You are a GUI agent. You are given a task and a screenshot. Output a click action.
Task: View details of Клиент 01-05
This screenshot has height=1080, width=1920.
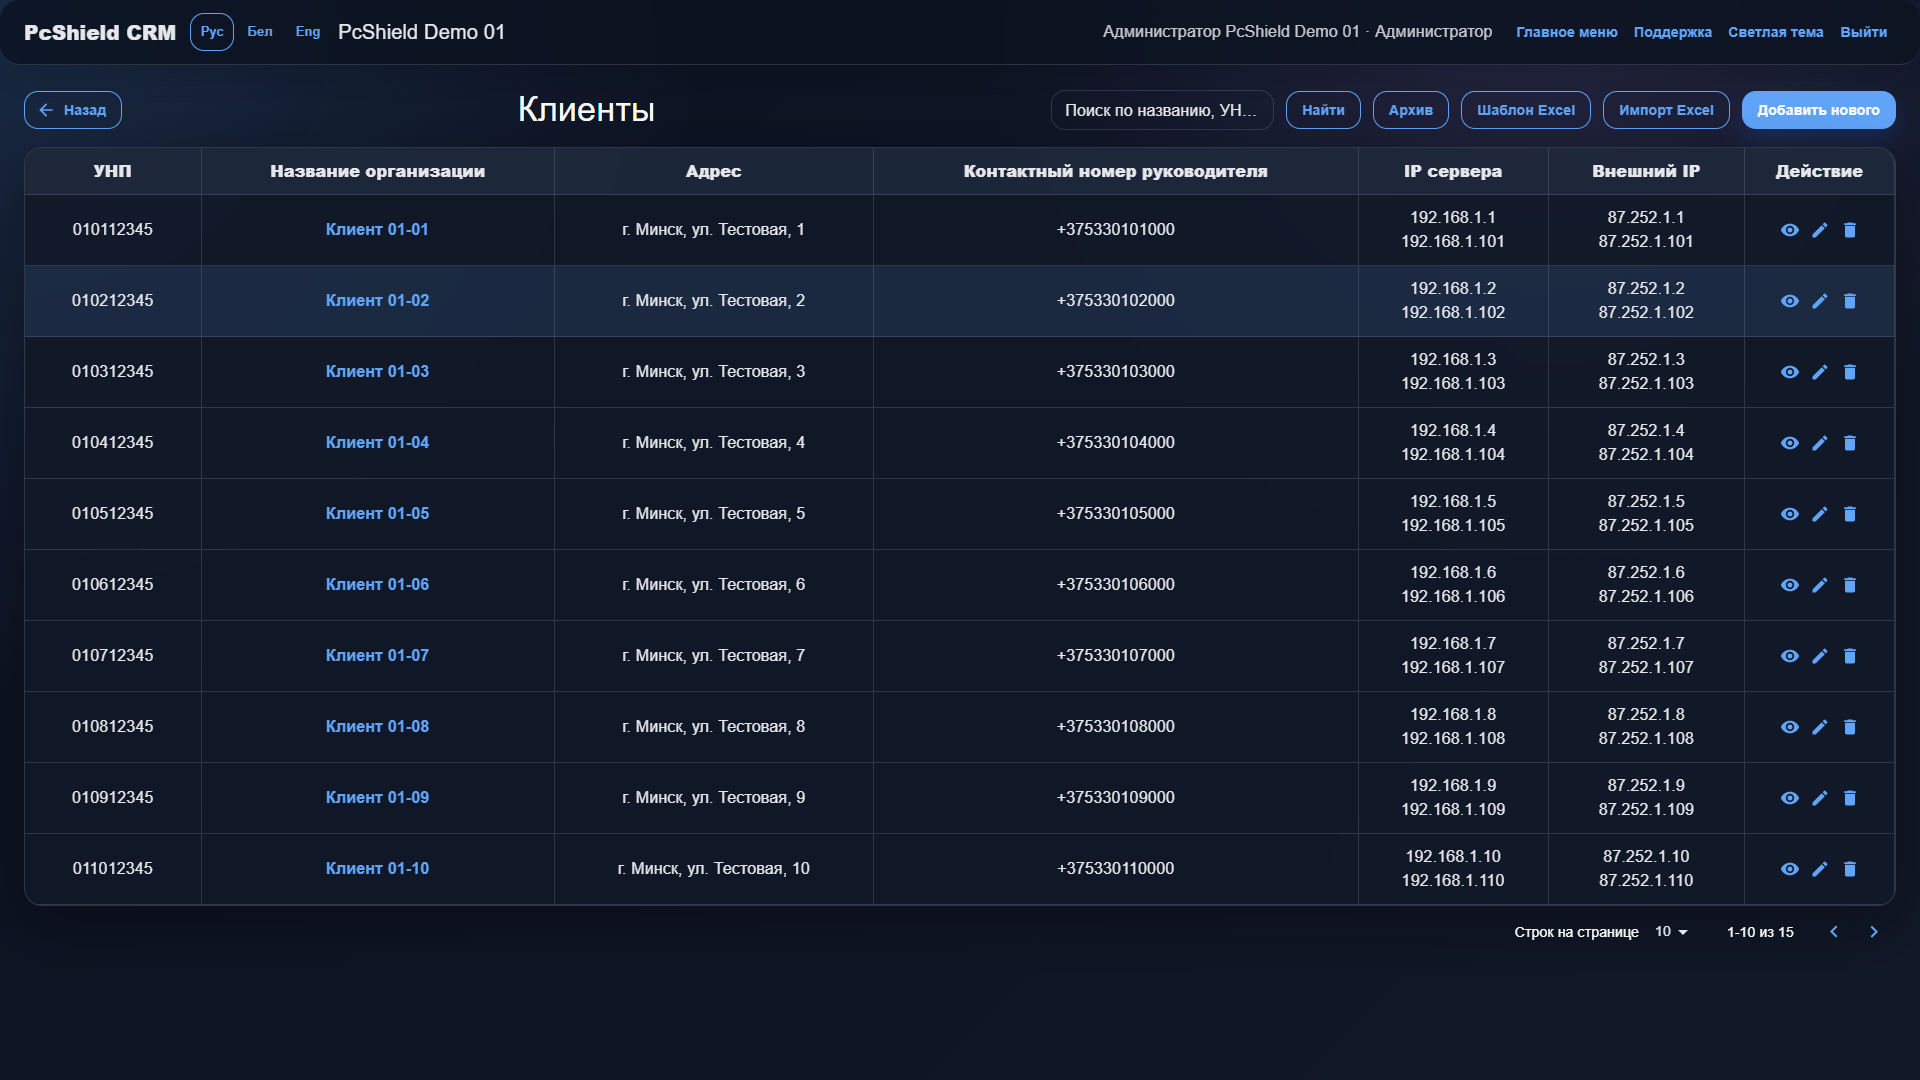(x=1790, y=514)
